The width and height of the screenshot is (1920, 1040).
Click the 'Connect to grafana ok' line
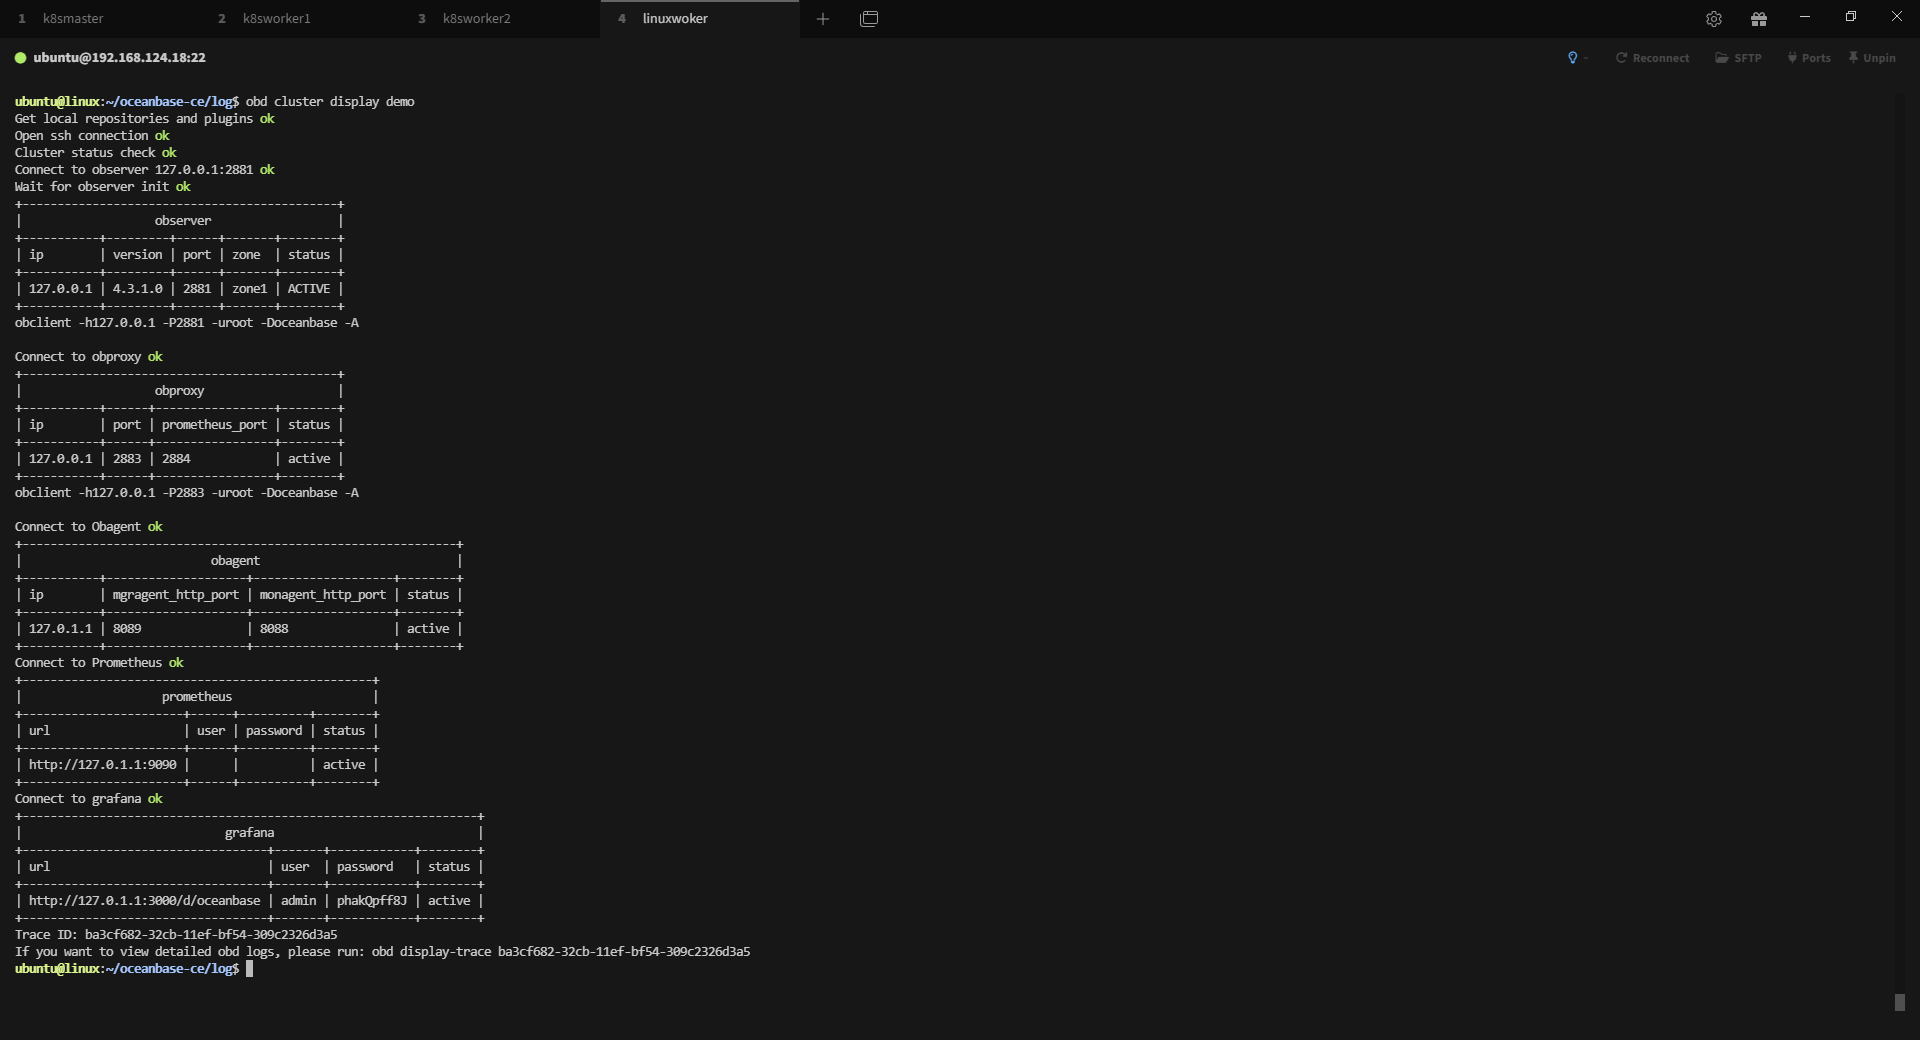coord(88,799)
